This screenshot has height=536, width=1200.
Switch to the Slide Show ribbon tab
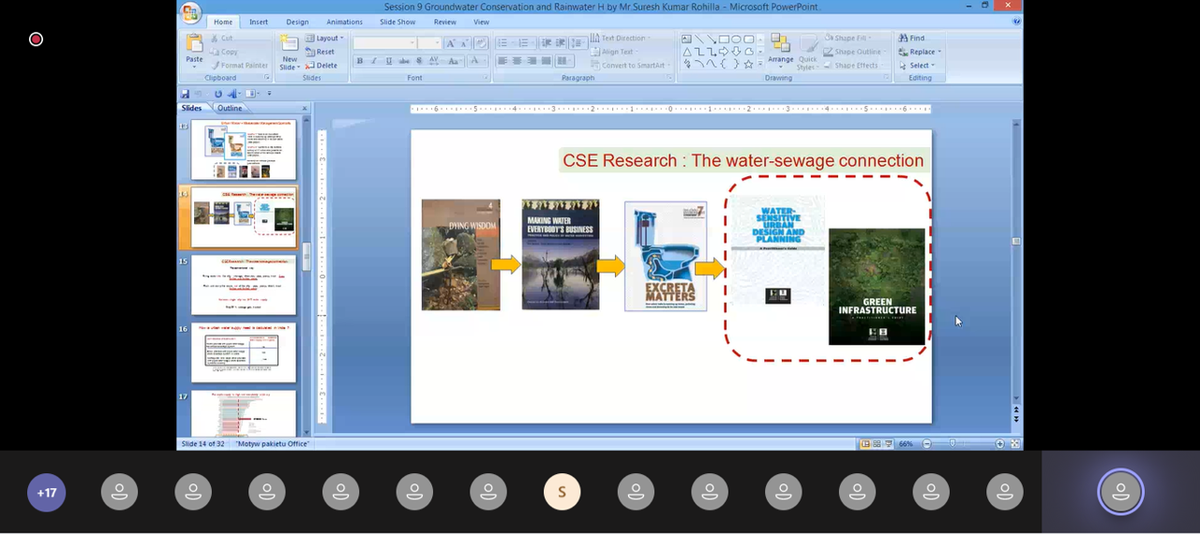tap(397, 22)
